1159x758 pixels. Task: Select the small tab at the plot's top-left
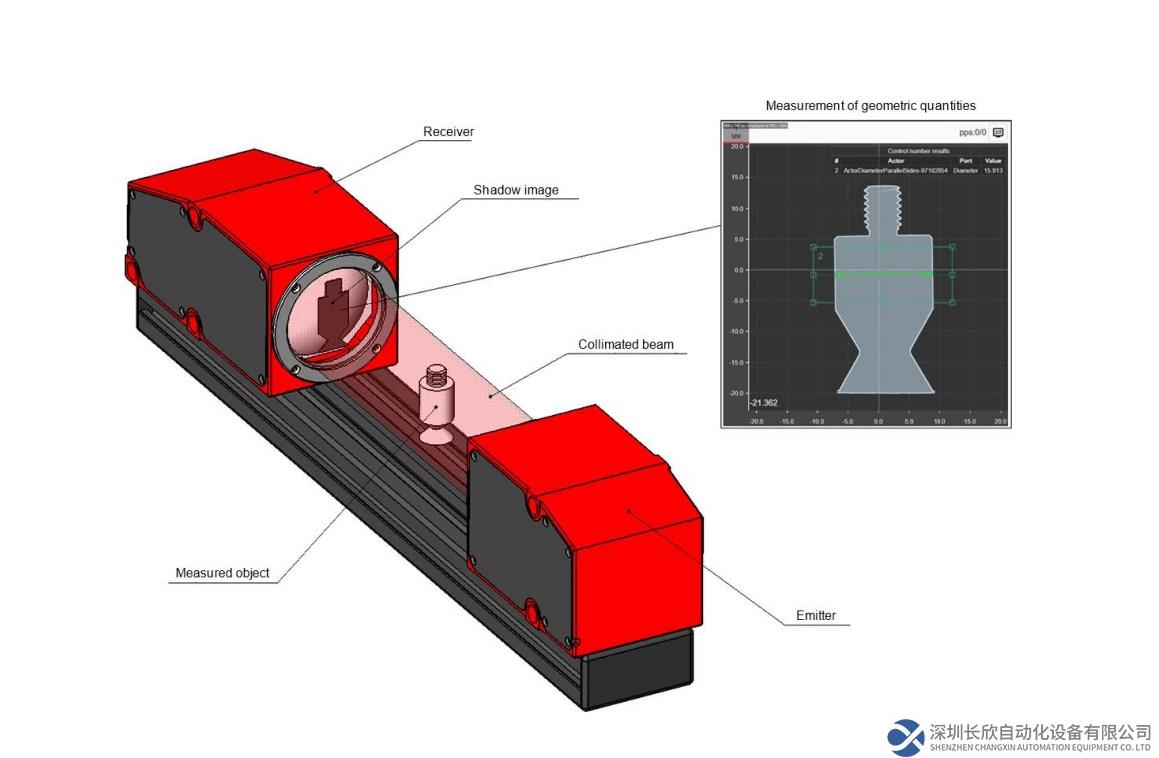(x=735, y=135)
